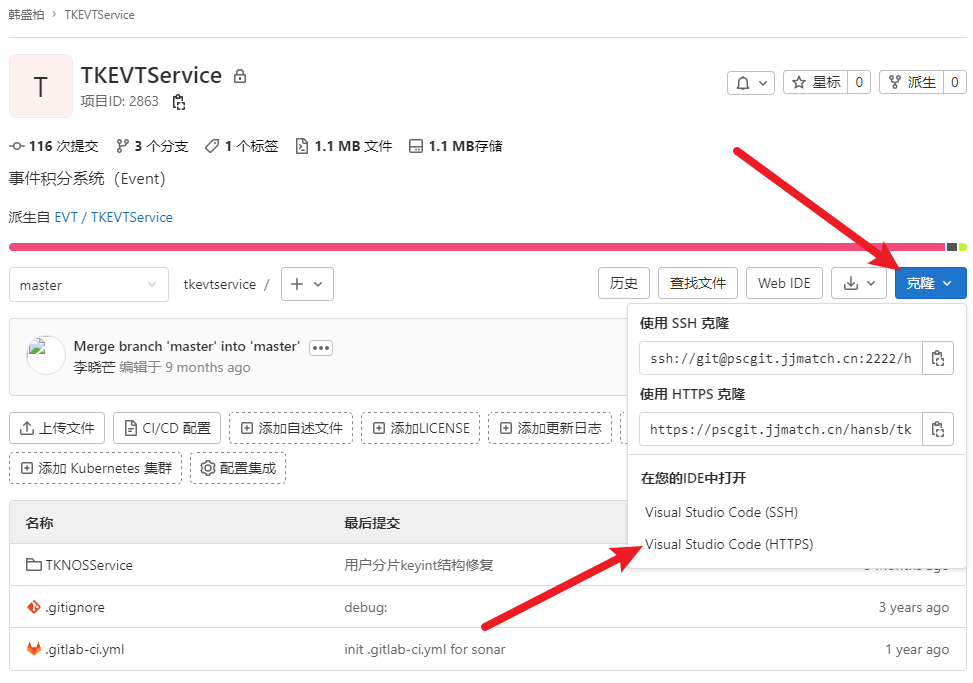973x683 pixels.
Task: Copy the project ID with clipboard icon
Action: coord(179,102)
